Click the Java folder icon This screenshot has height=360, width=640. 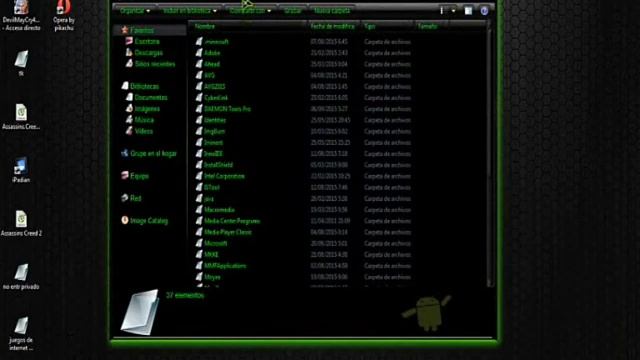tap(199, 198)
